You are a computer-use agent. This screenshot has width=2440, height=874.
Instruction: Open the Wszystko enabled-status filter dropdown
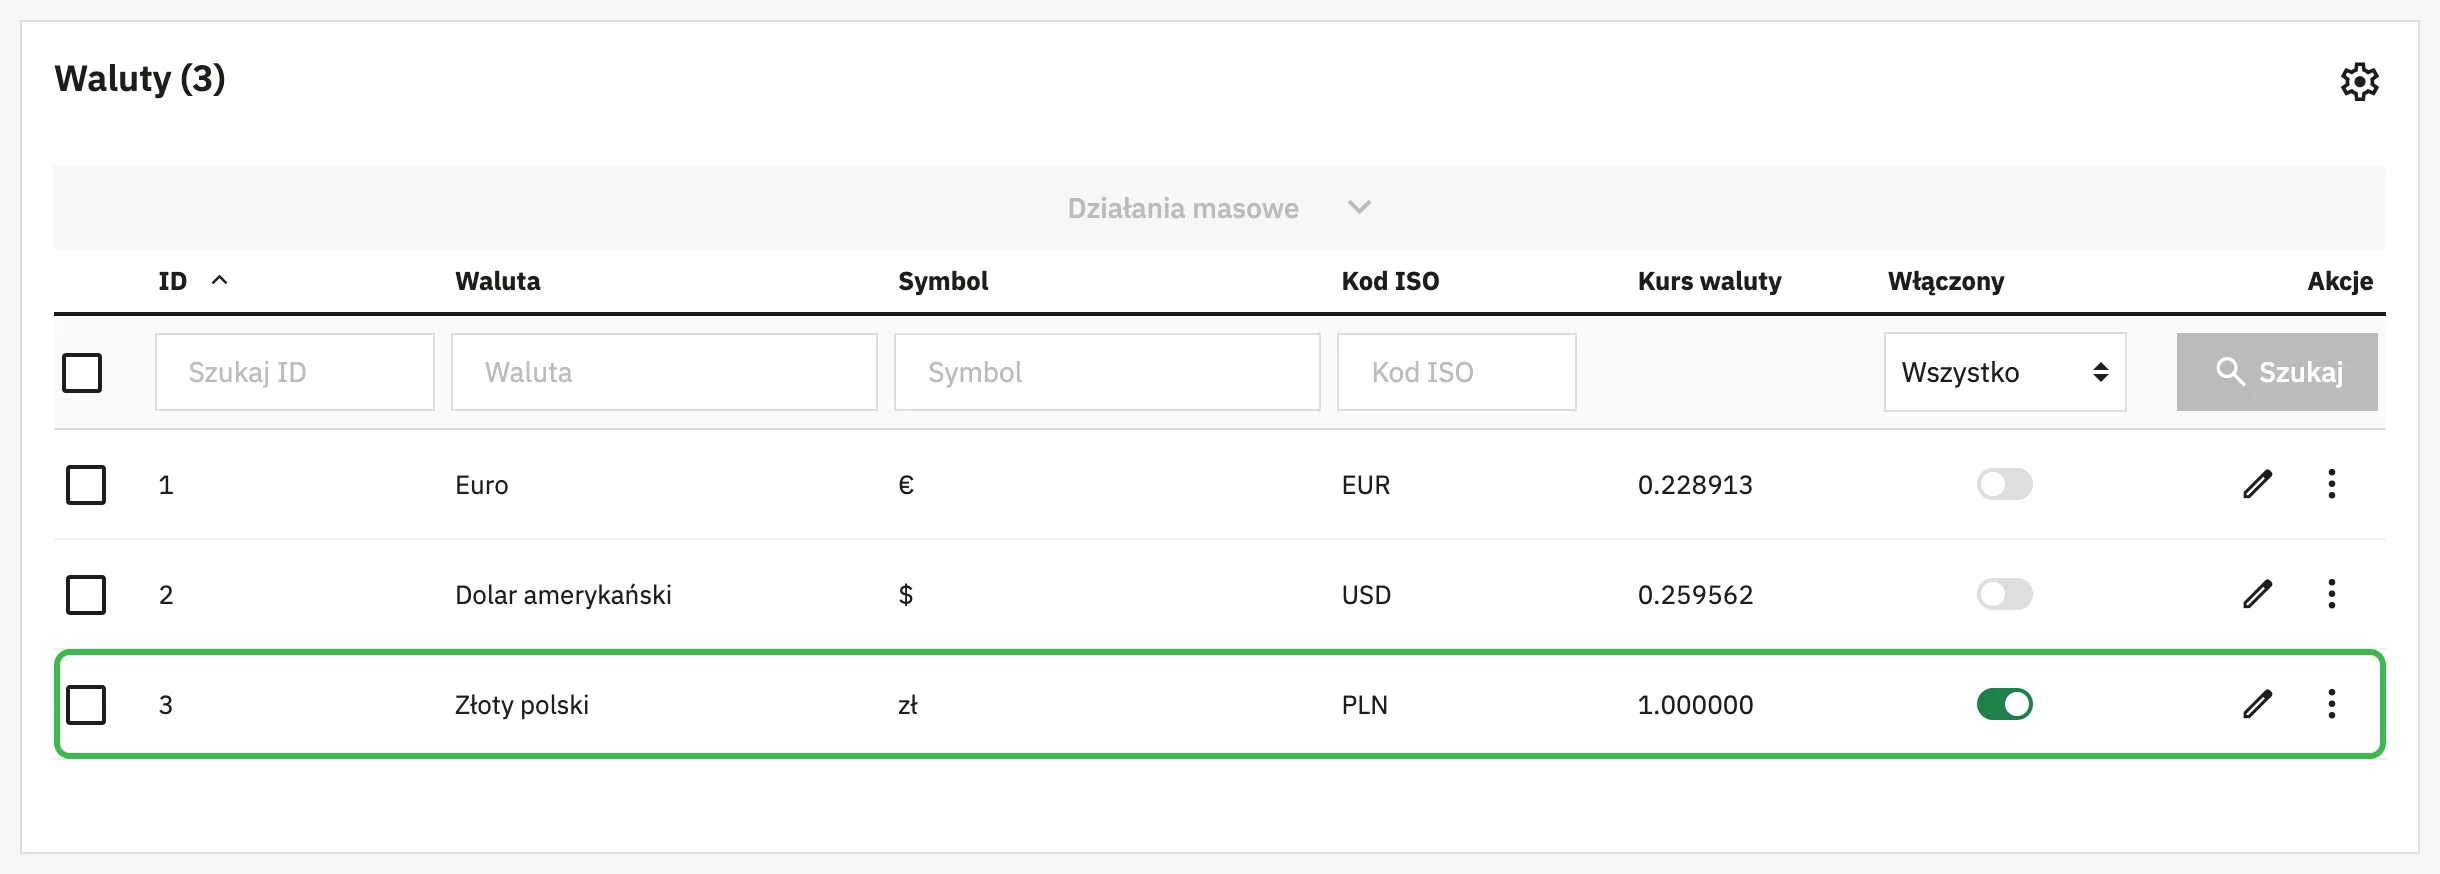coord(2005,372)
